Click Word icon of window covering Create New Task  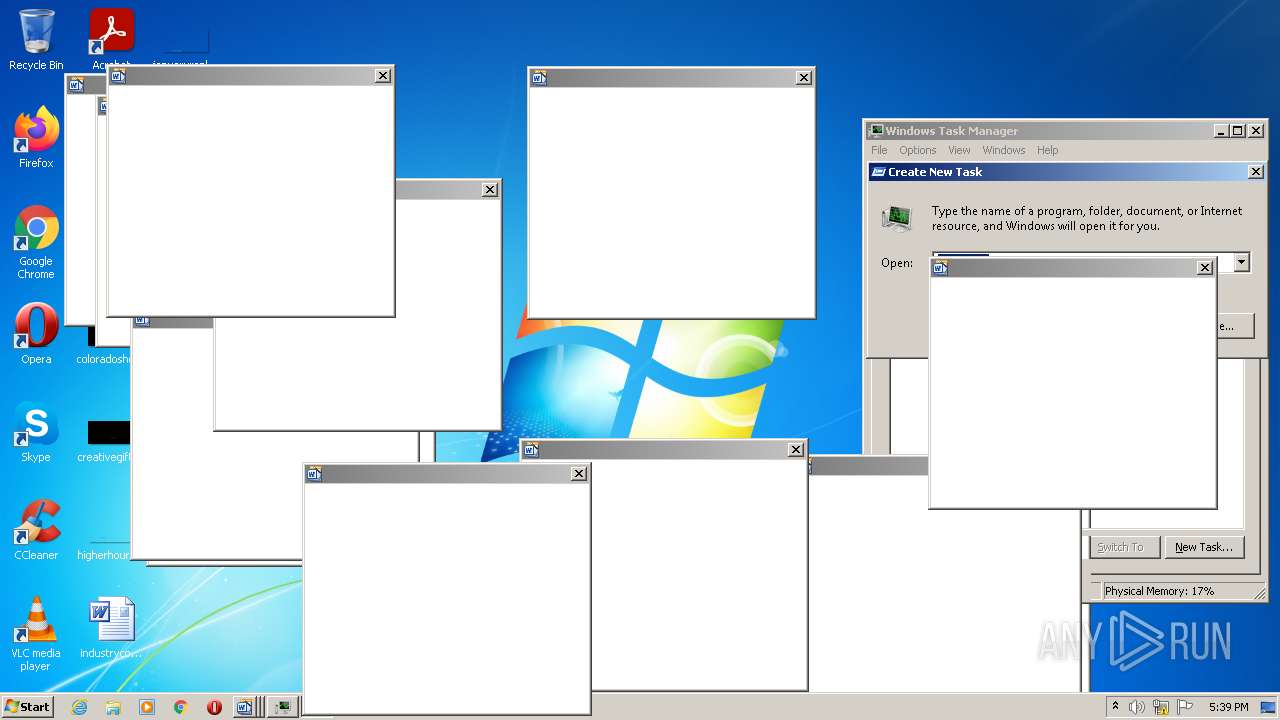click(x=940, y=267)
